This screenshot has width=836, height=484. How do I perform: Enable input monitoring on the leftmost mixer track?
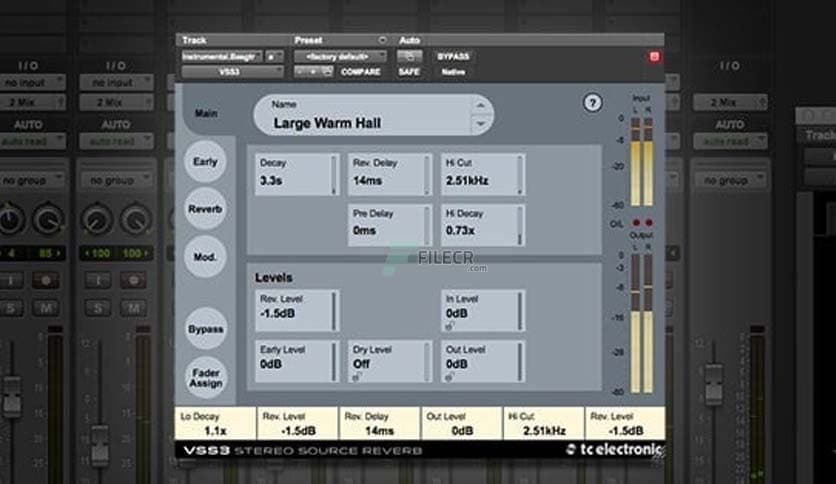click(x=11, y=280)
